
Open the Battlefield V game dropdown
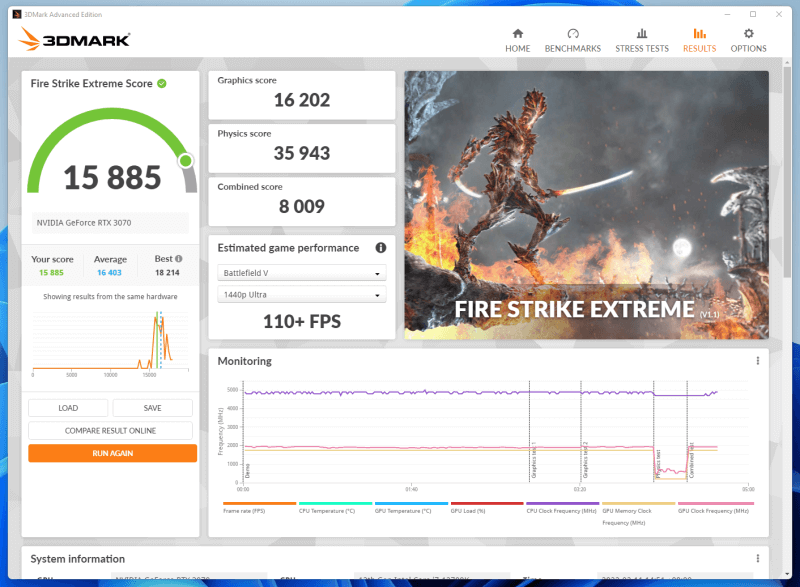302,273
